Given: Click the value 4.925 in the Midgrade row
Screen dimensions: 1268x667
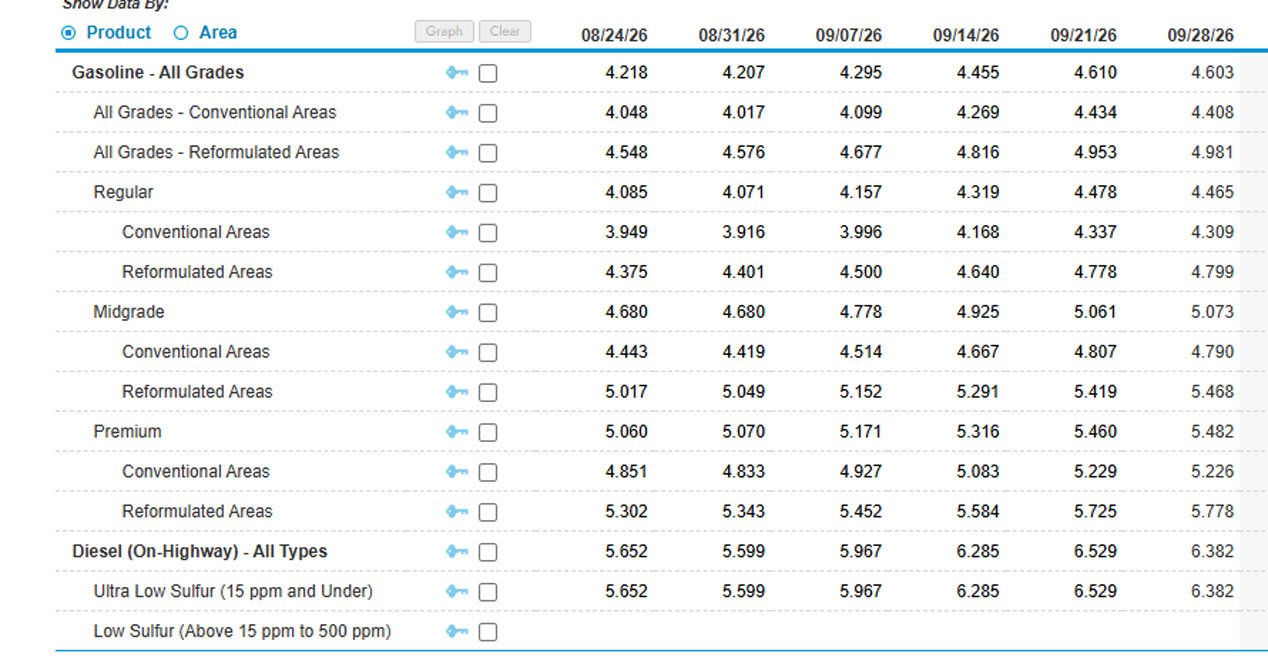Looking at the screenshot, I should [x=978, y=312].
